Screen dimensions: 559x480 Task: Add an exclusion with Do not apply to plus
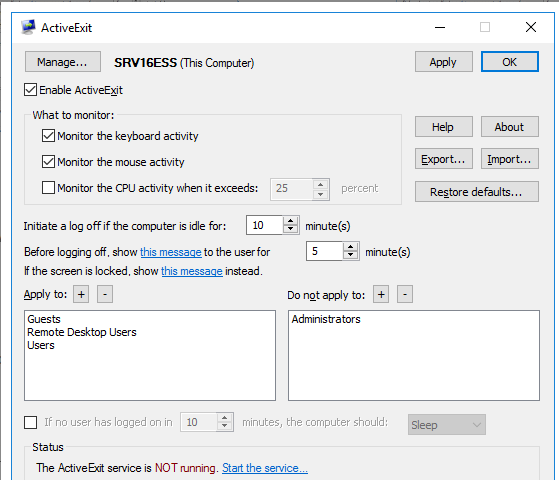381,294
